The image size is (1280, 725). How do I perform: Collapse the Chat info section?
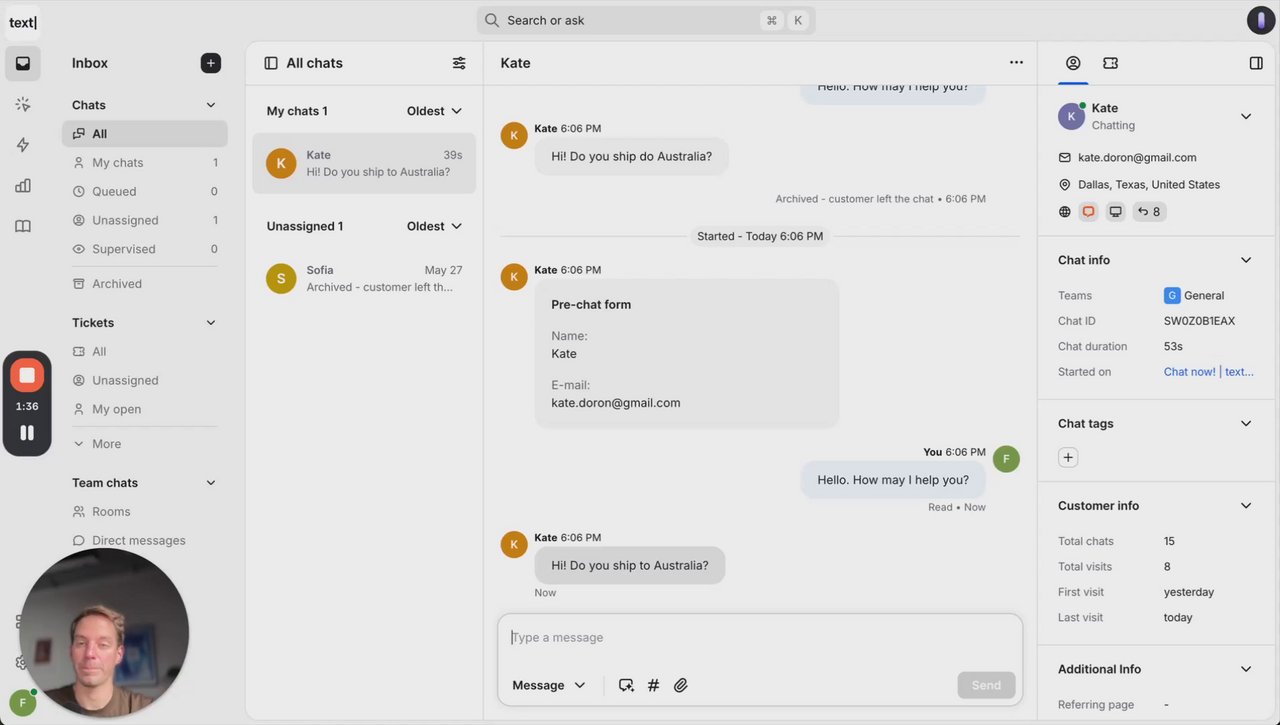[x=1246, y=260]
